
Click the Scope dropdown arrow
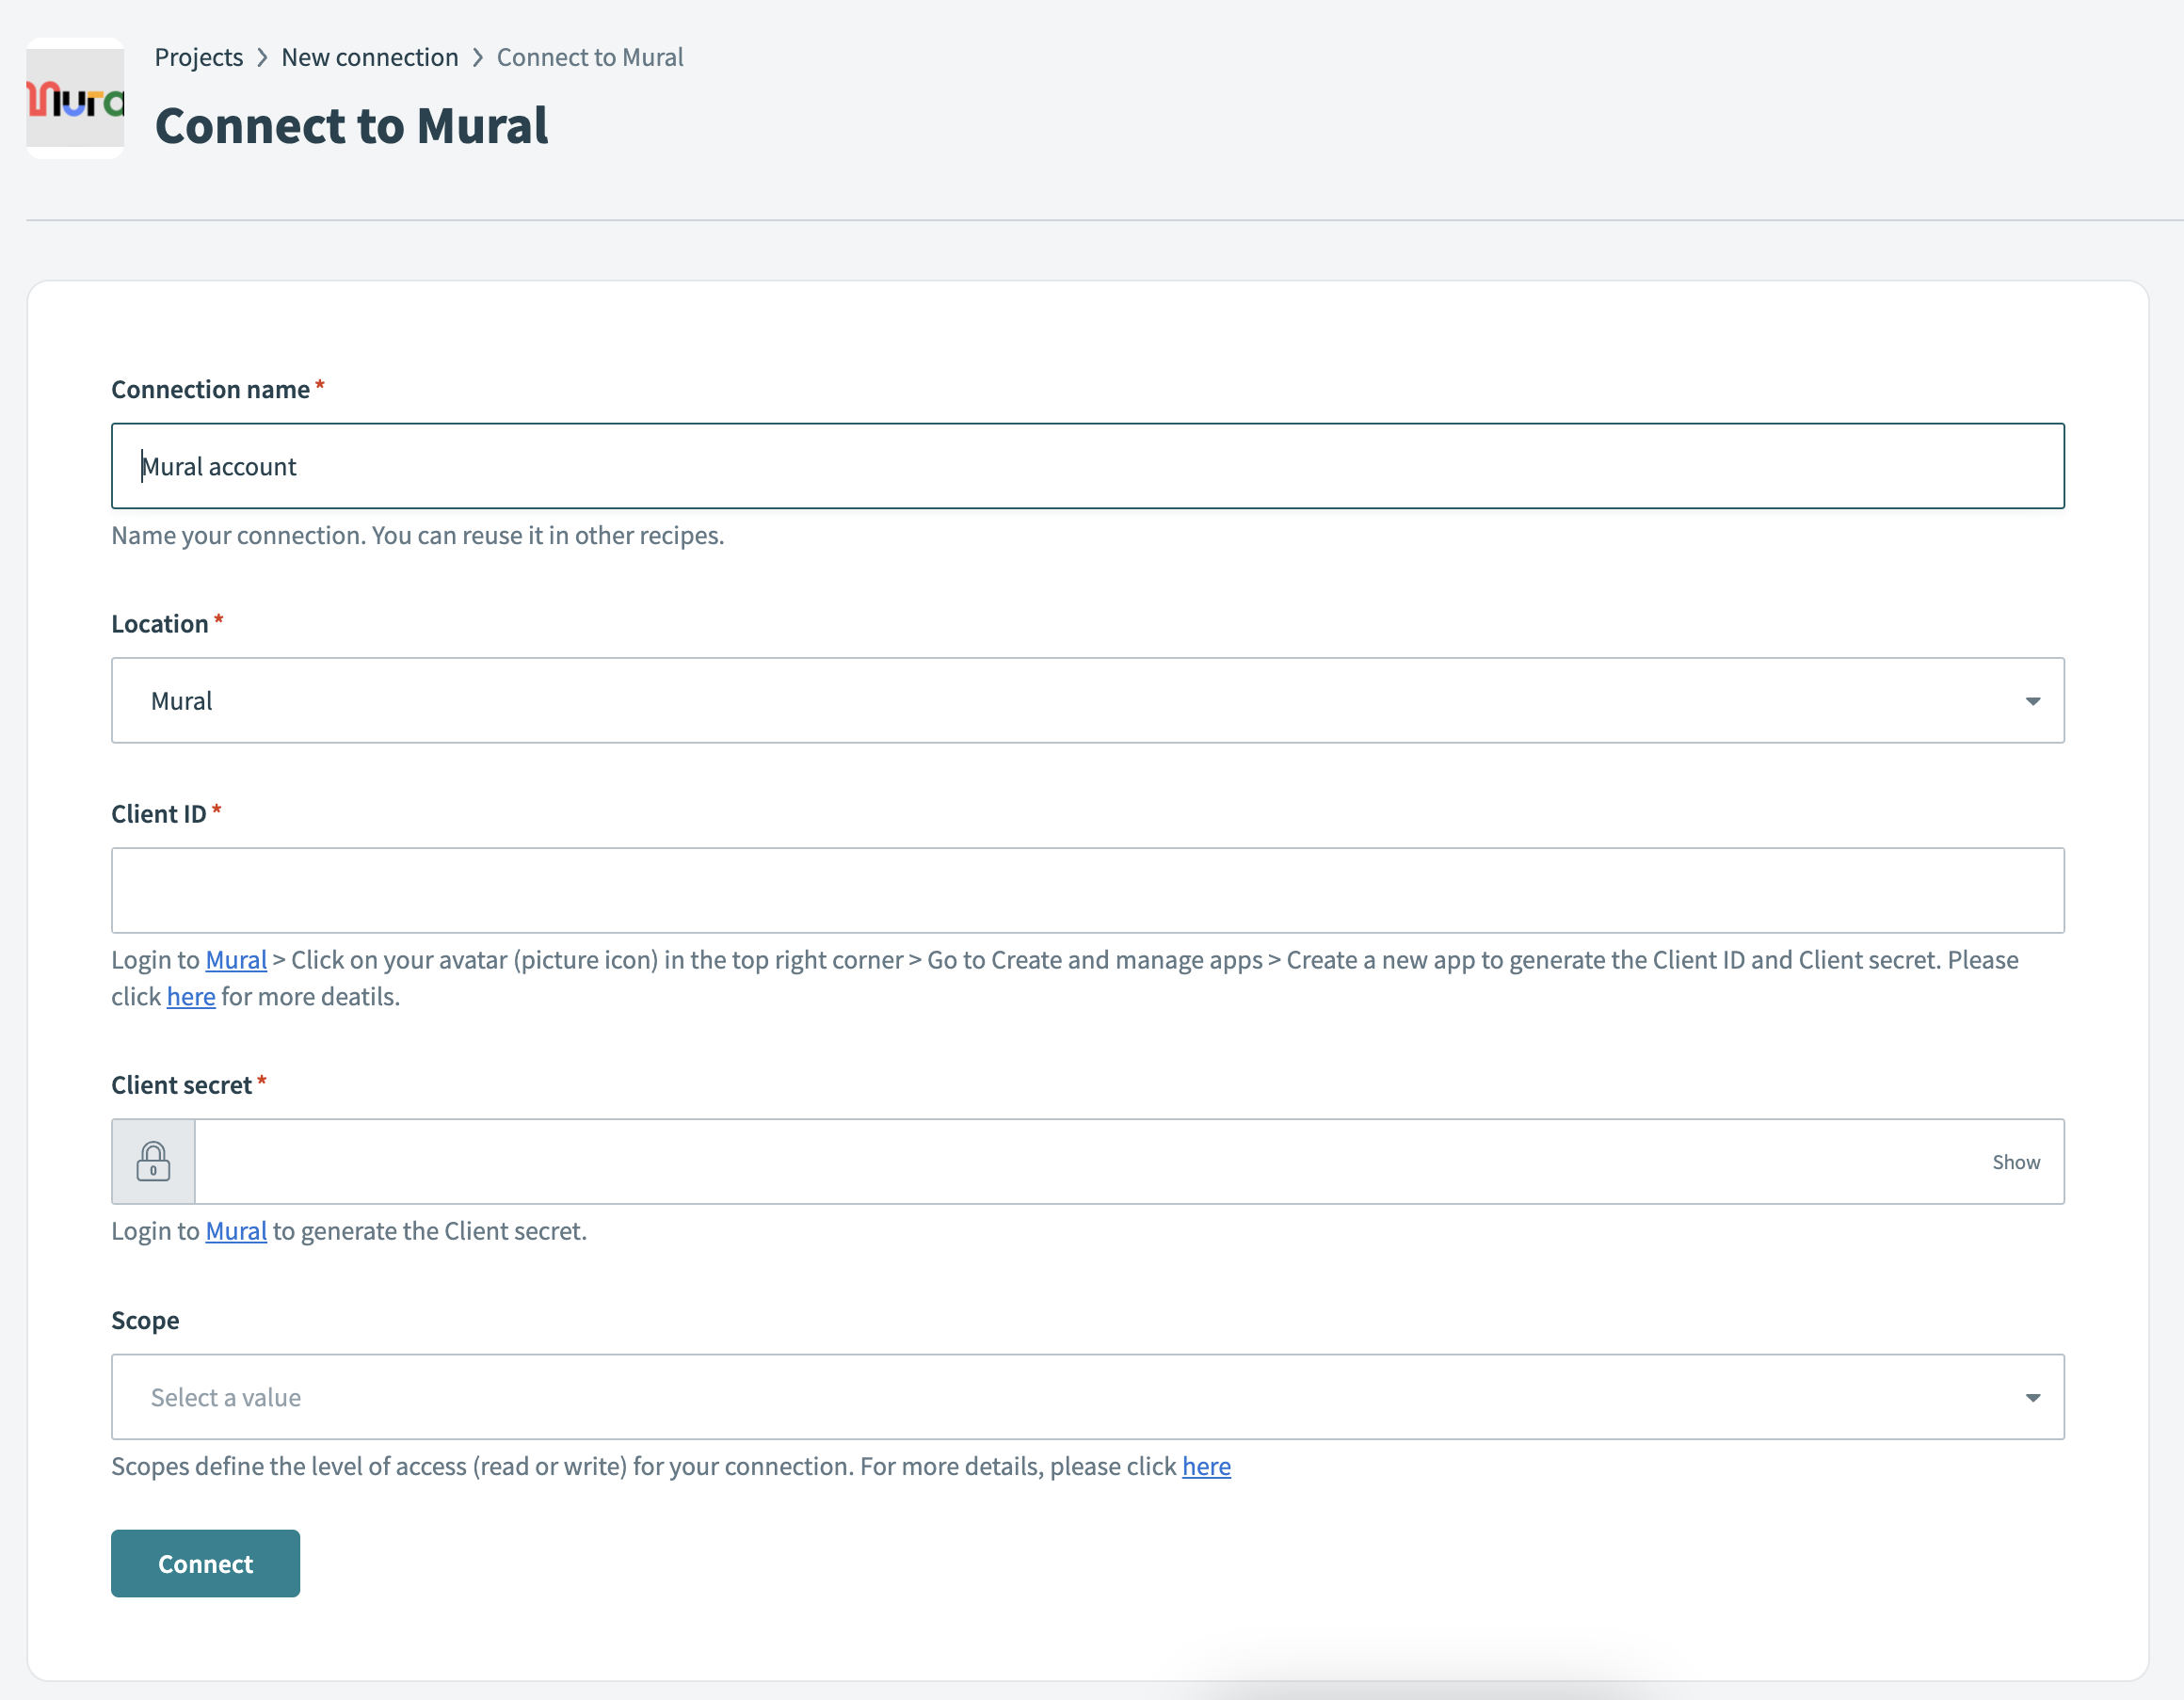[x=2032, y=1397]
